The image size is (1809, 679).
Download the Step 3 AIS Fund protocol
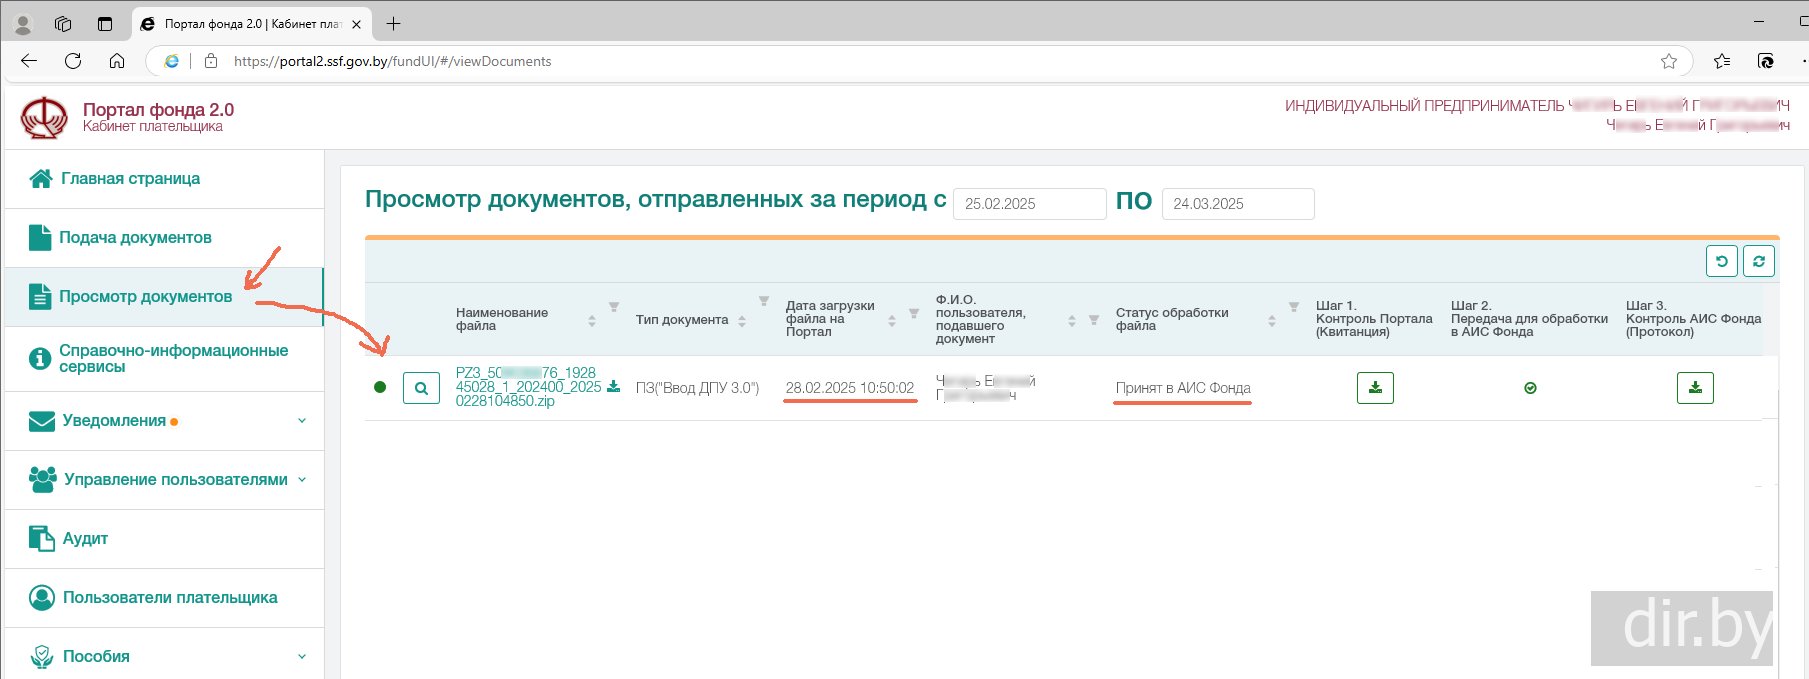[x=1695, y=388]
